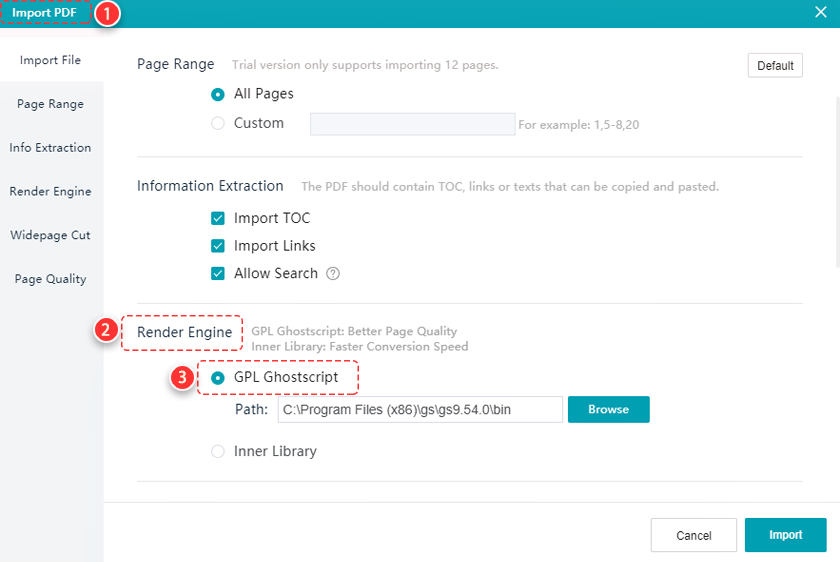Jump to Info Extraction in the sidebar

(51, 148)
